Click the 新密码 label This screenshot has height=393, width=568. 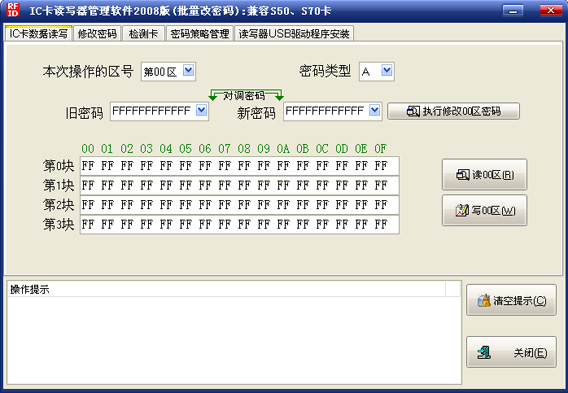256,113
